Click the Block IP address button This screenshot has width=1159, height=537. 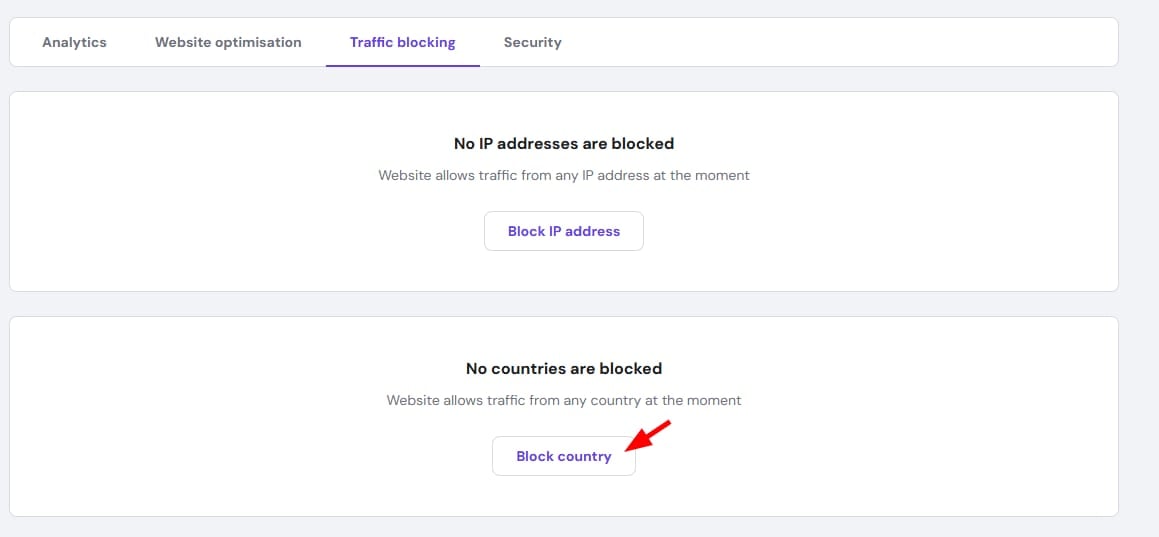[x=564, y=231]
